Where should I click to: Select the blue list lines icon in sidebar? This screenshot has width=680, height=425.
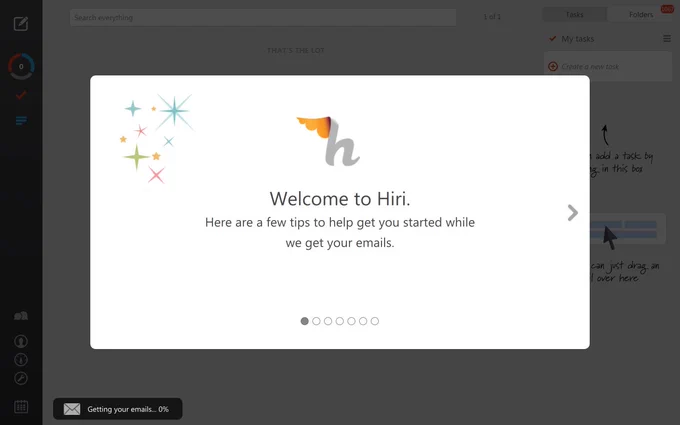coord(21,121)
